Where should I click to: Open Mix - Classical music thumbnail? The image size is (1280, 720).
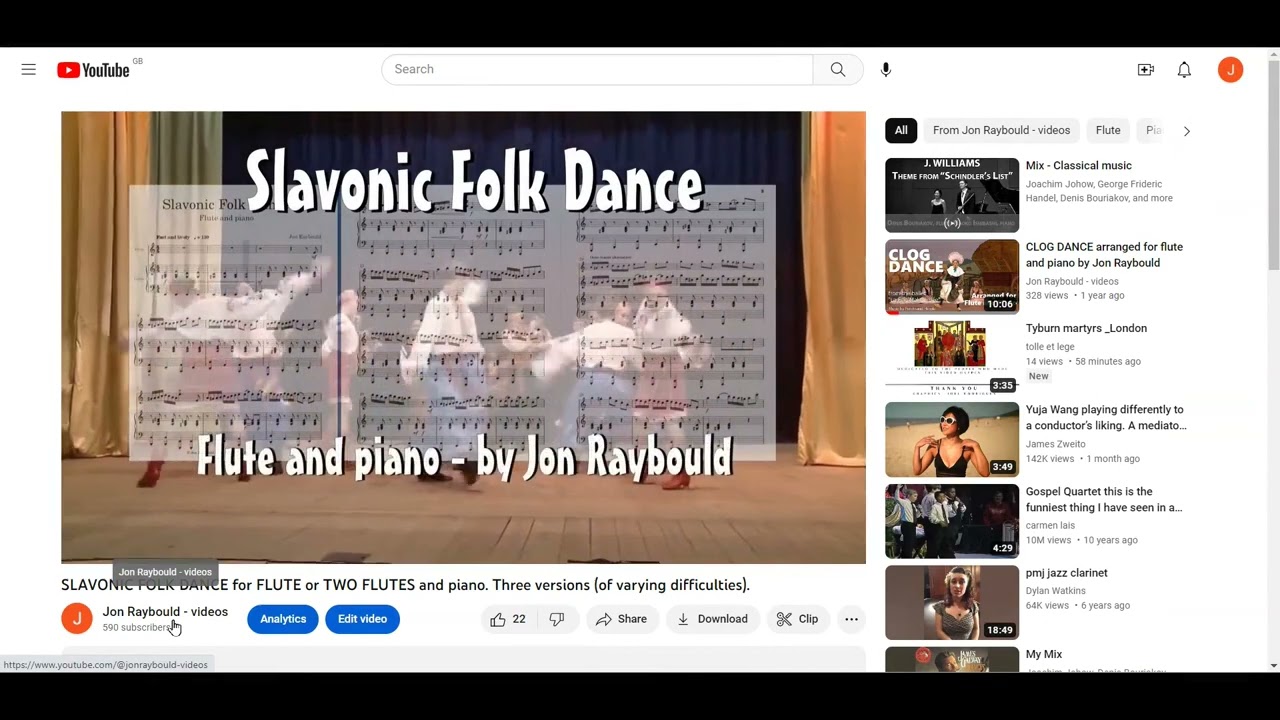[952, 195]
